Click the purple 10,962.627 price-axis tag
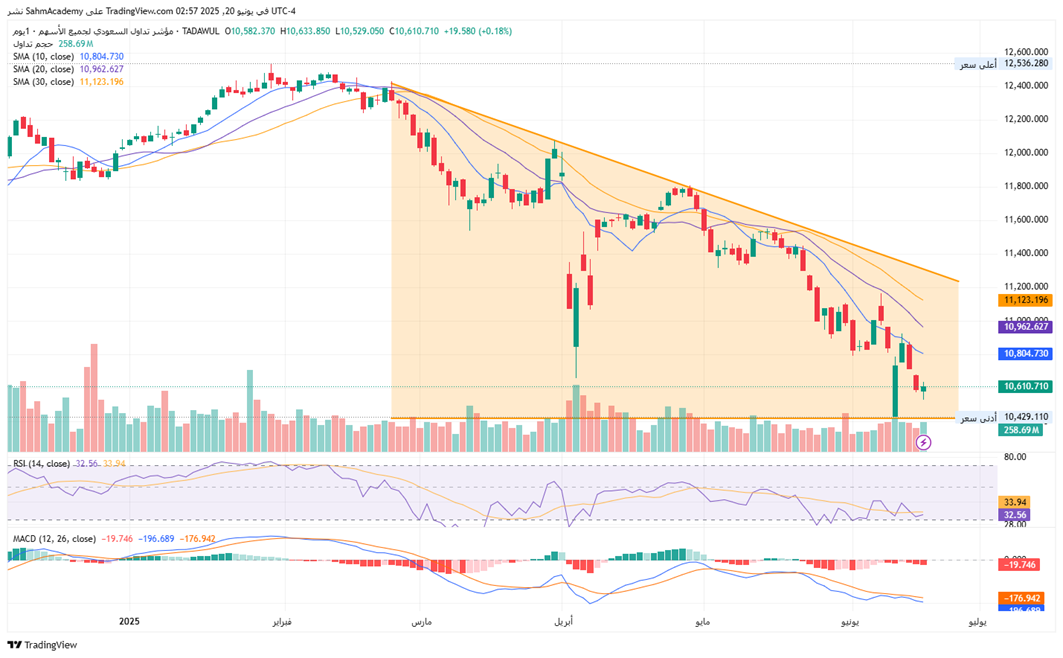Screen dimensions: 1063x658 (1024, 327)
